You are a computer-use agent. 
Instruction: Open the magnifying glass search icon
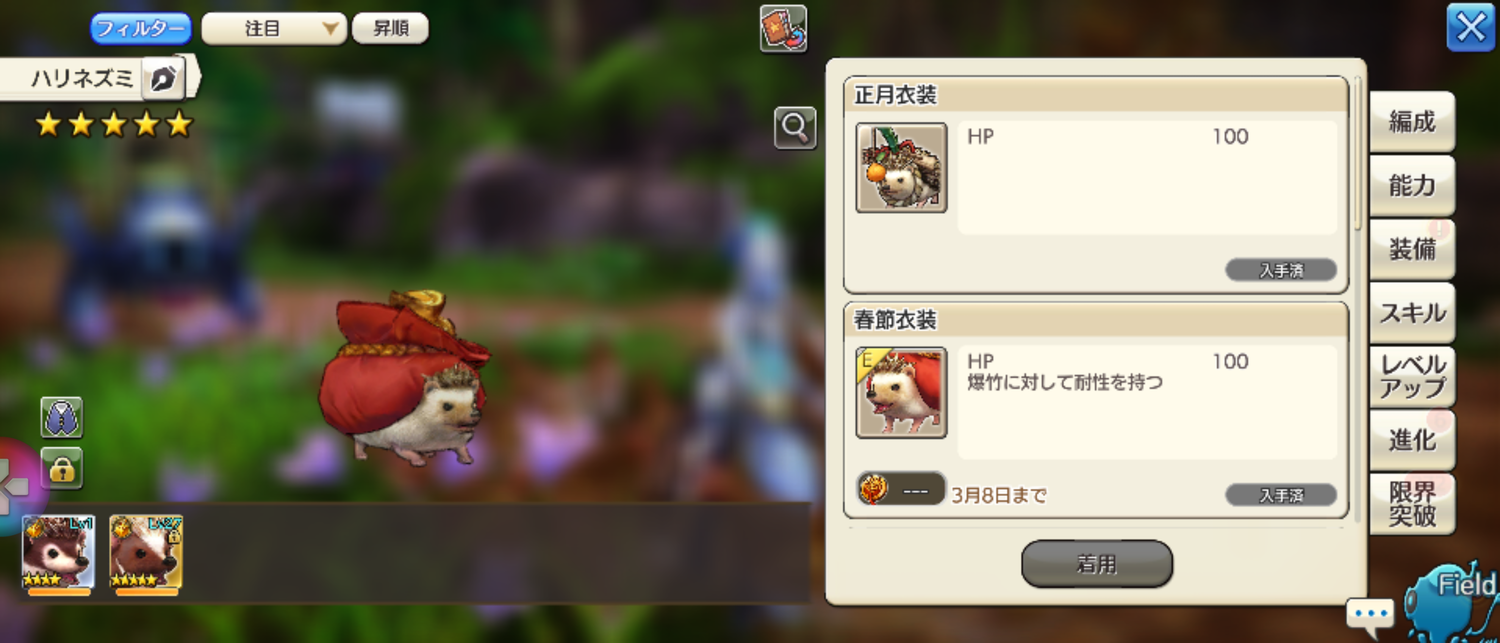click(x=795, y=128)
